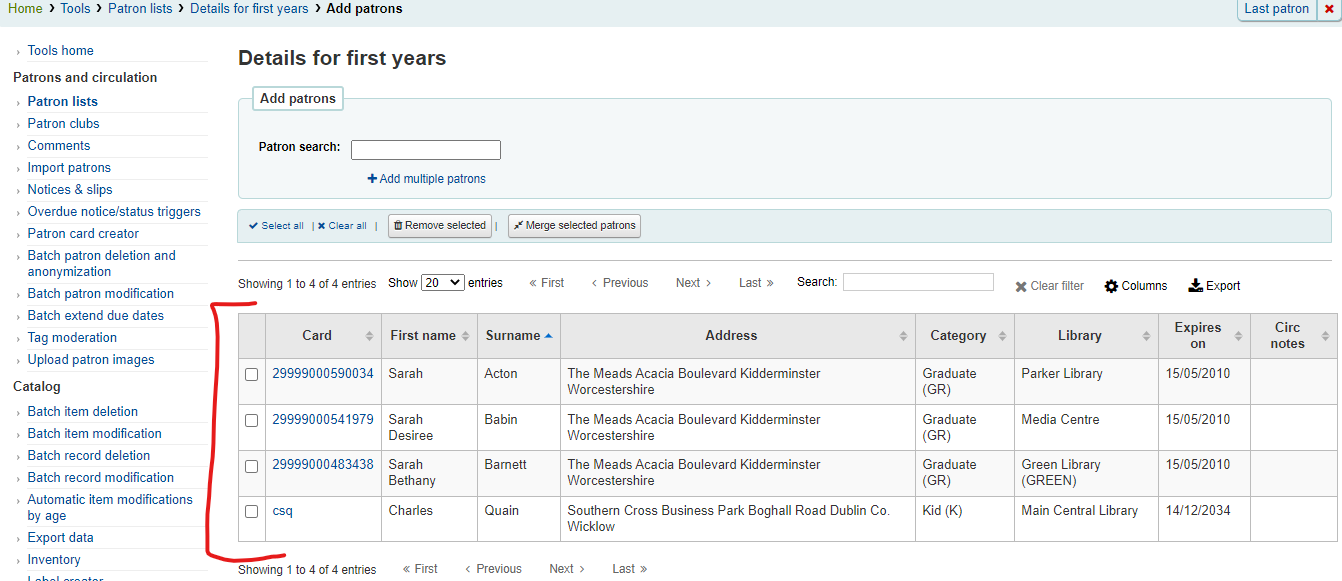Open Inventory in sidebar
The width and height of the screenshot is (1342, 581).
(54, 560)
